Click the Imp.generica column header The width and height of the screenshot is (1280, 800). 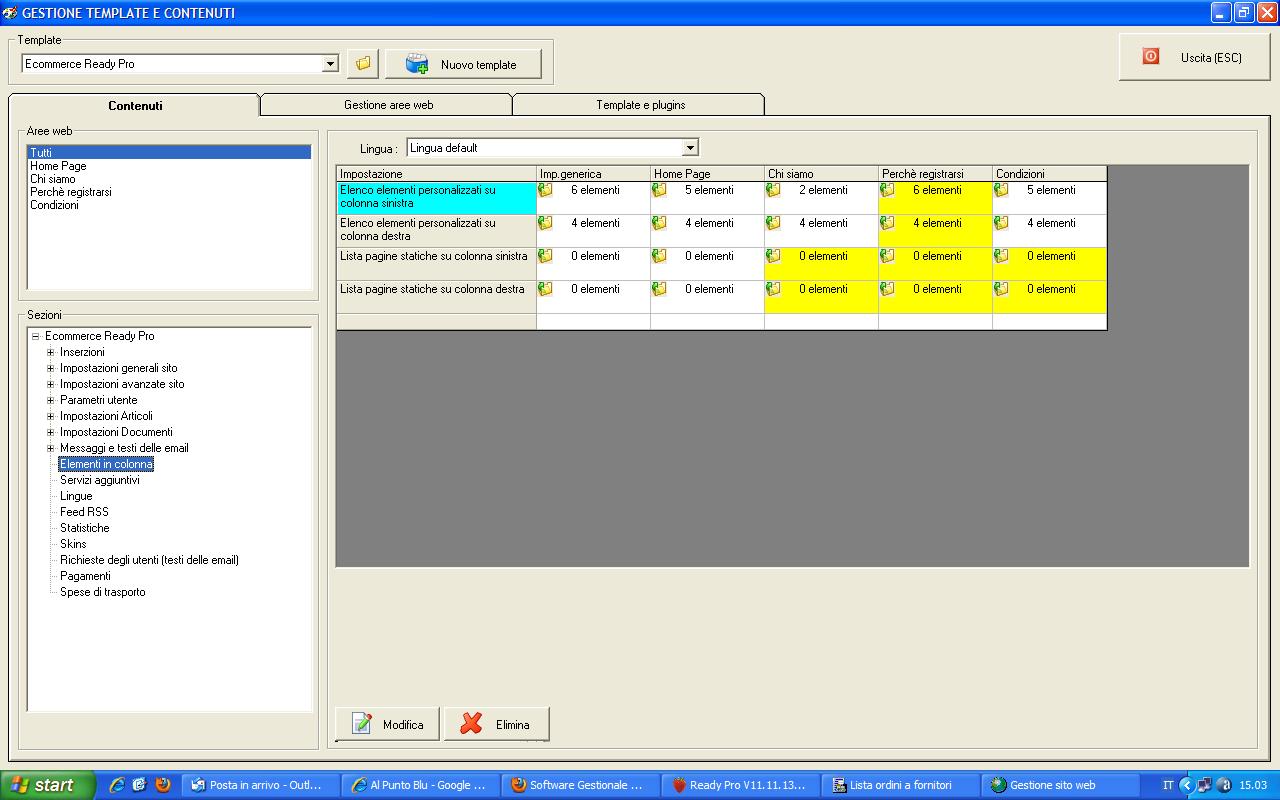tap(593, 174)
